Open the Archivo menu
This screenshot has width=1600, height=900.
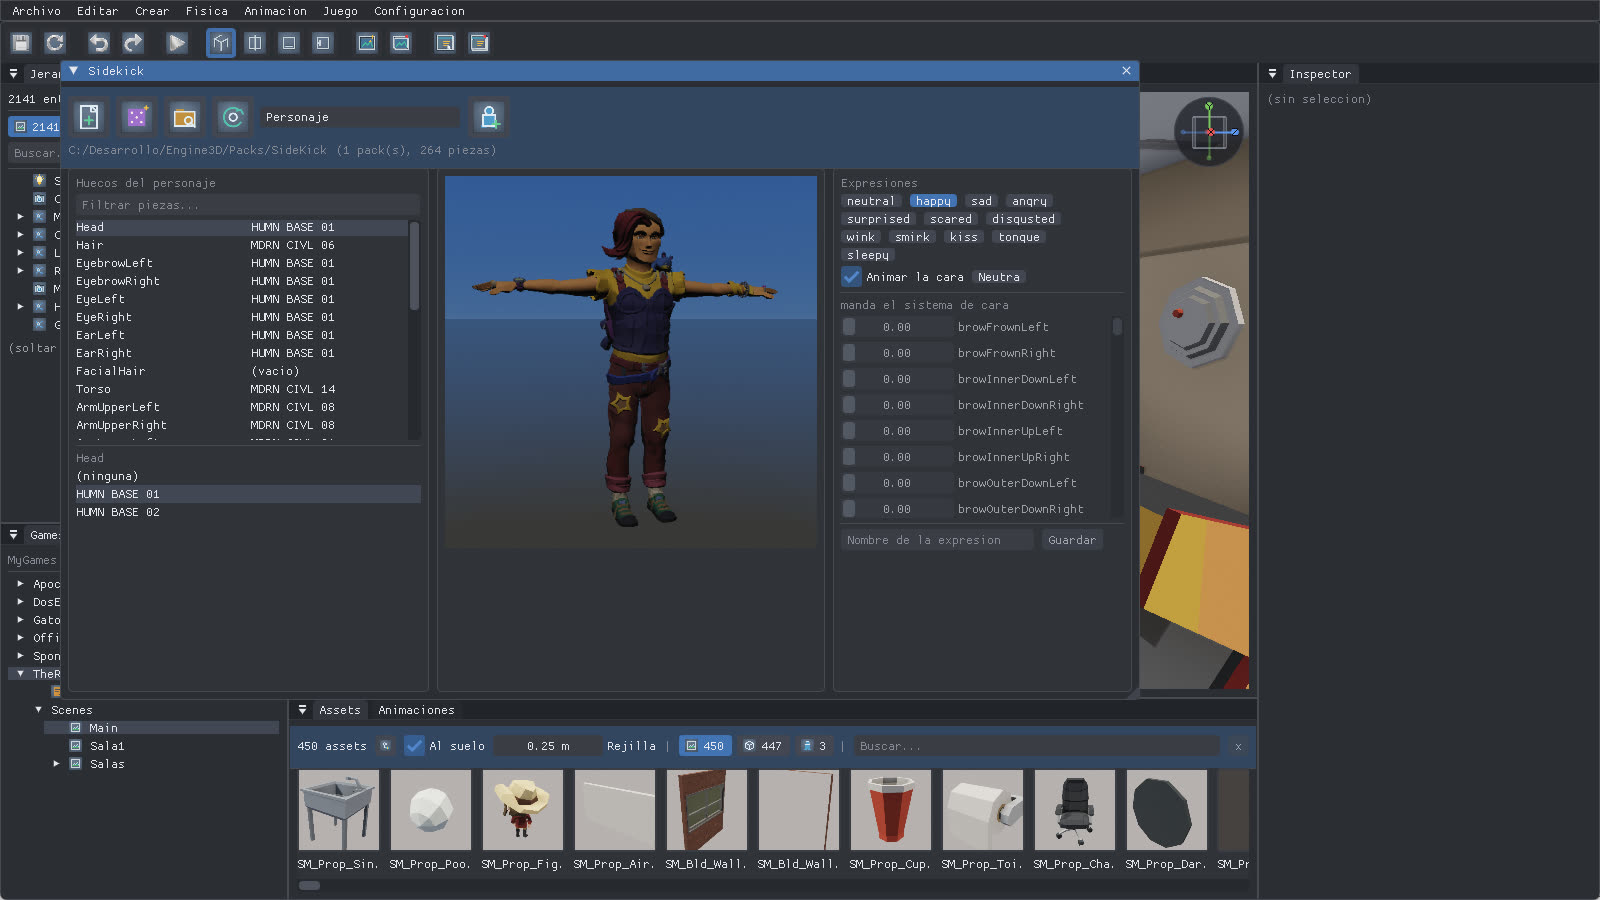point(36,11)
